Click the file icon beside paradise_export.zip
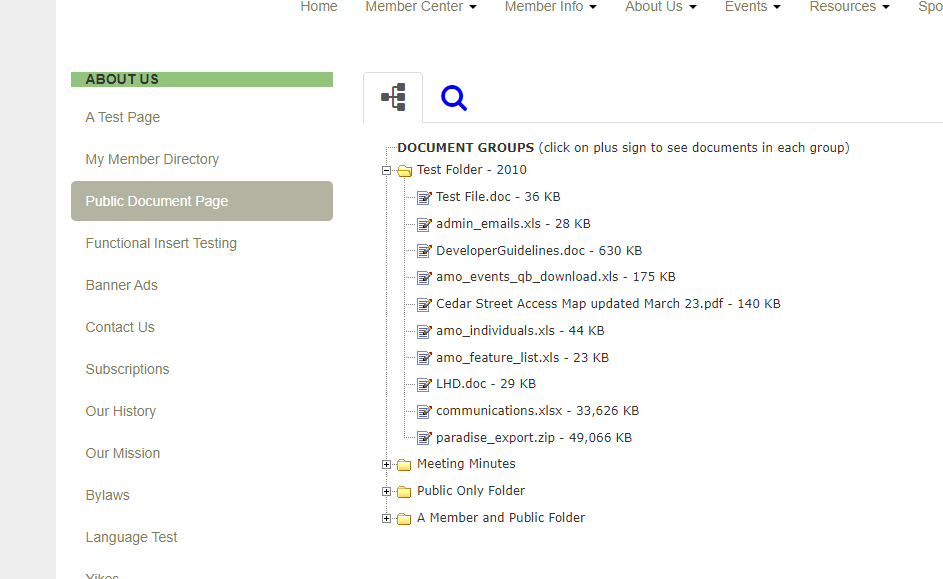This screenshot has width=943, height=579. 424,438
